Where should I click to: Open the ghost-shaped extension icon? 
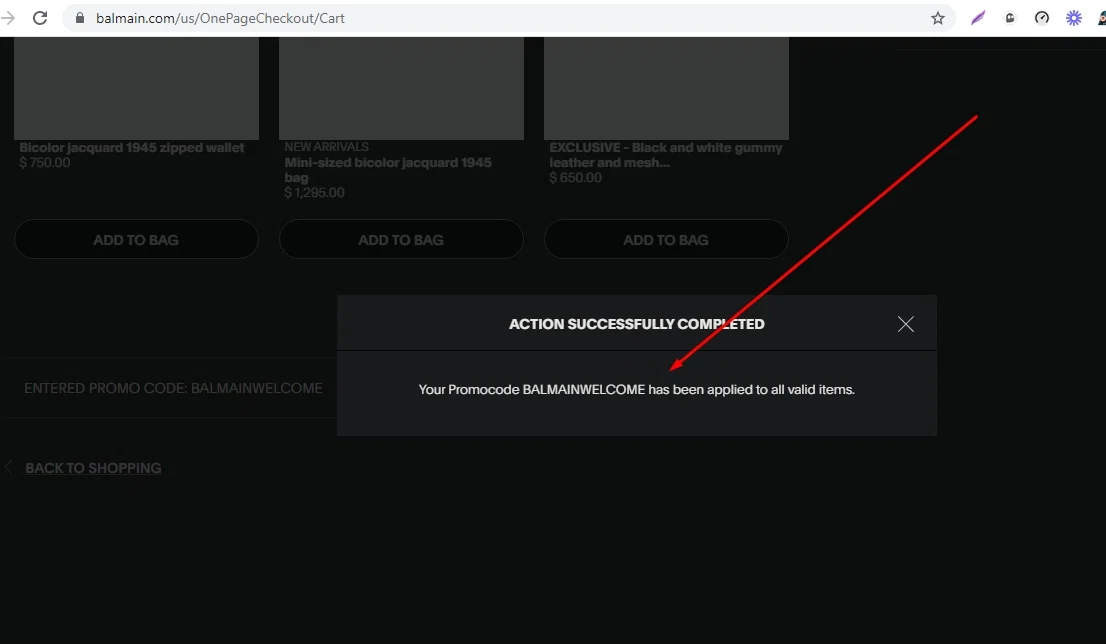pos(1010,18)
